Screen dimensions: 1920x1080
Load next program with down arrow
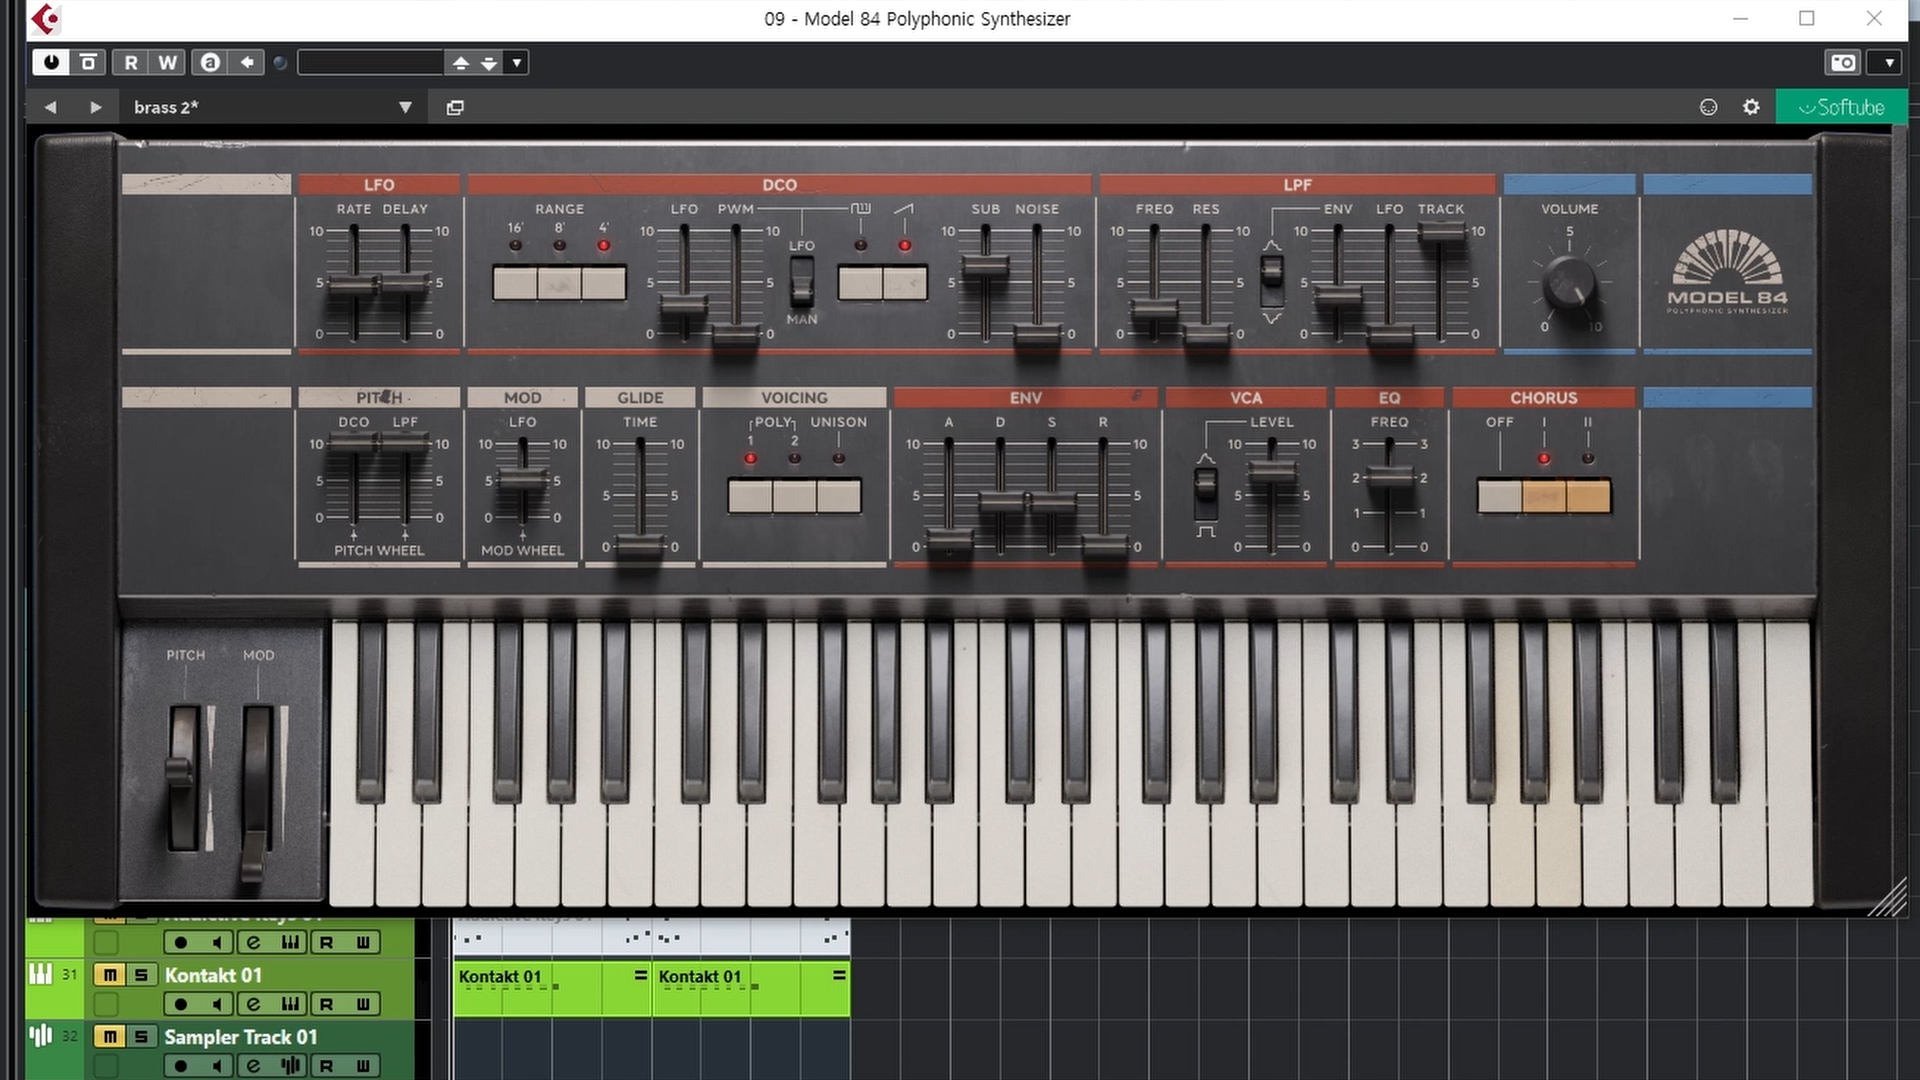(x=489, y=63)
